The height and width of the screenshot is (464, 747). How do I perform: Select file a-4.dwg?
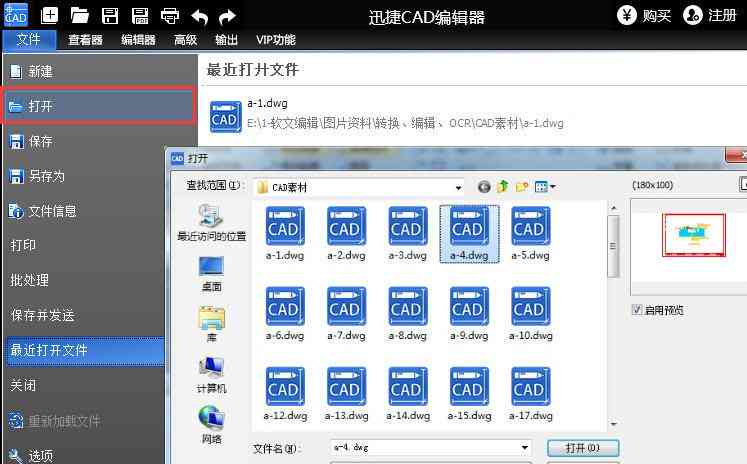(469, 234)
